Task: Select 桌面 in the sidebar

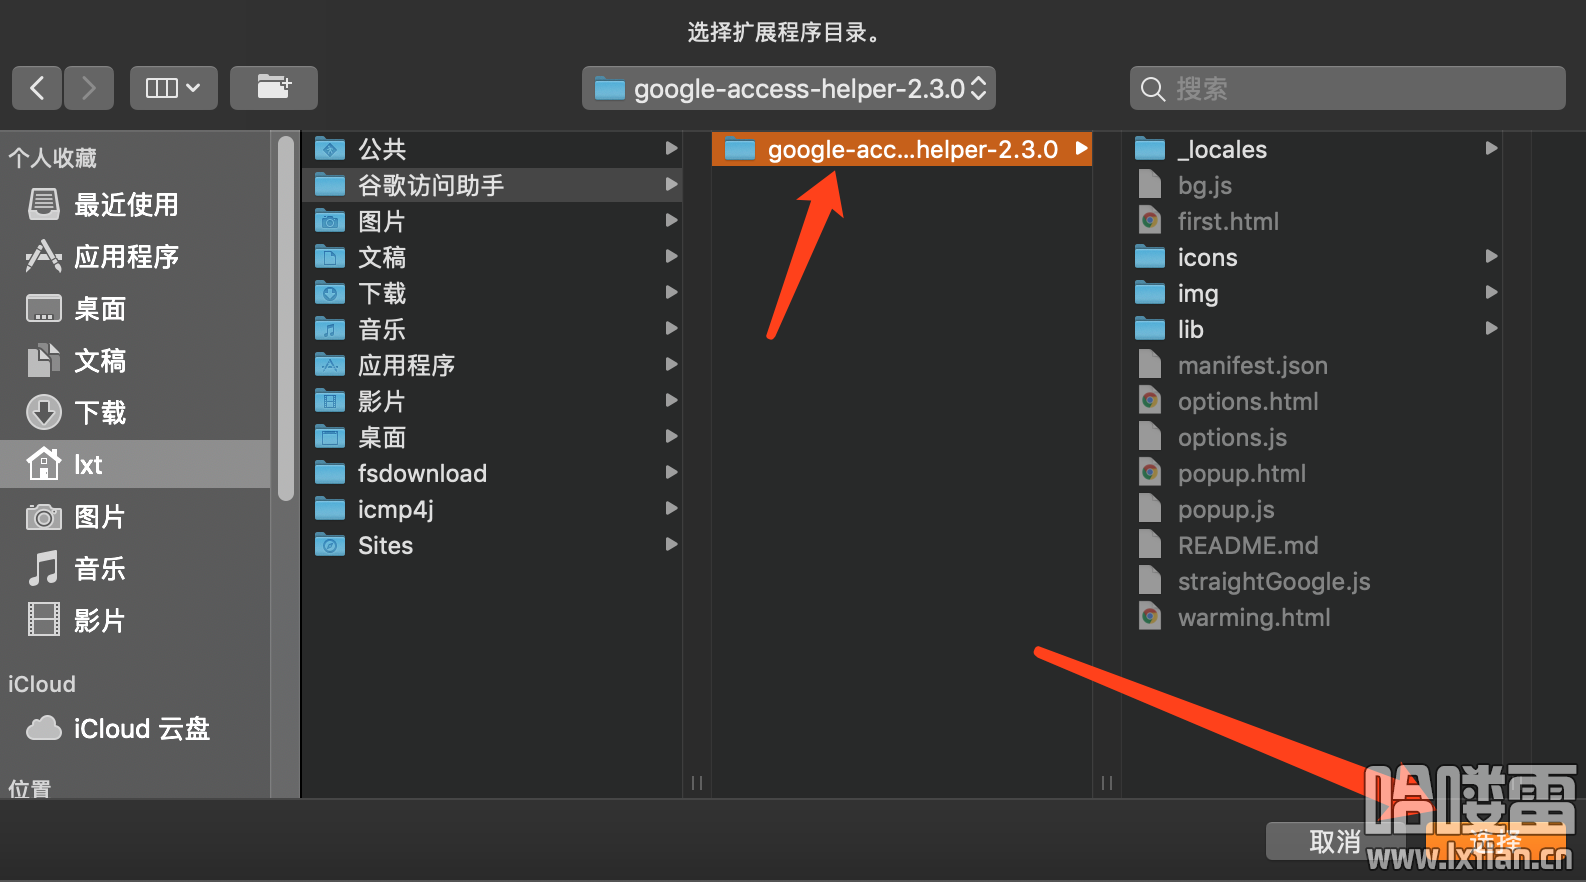Action: pos(135,309)
